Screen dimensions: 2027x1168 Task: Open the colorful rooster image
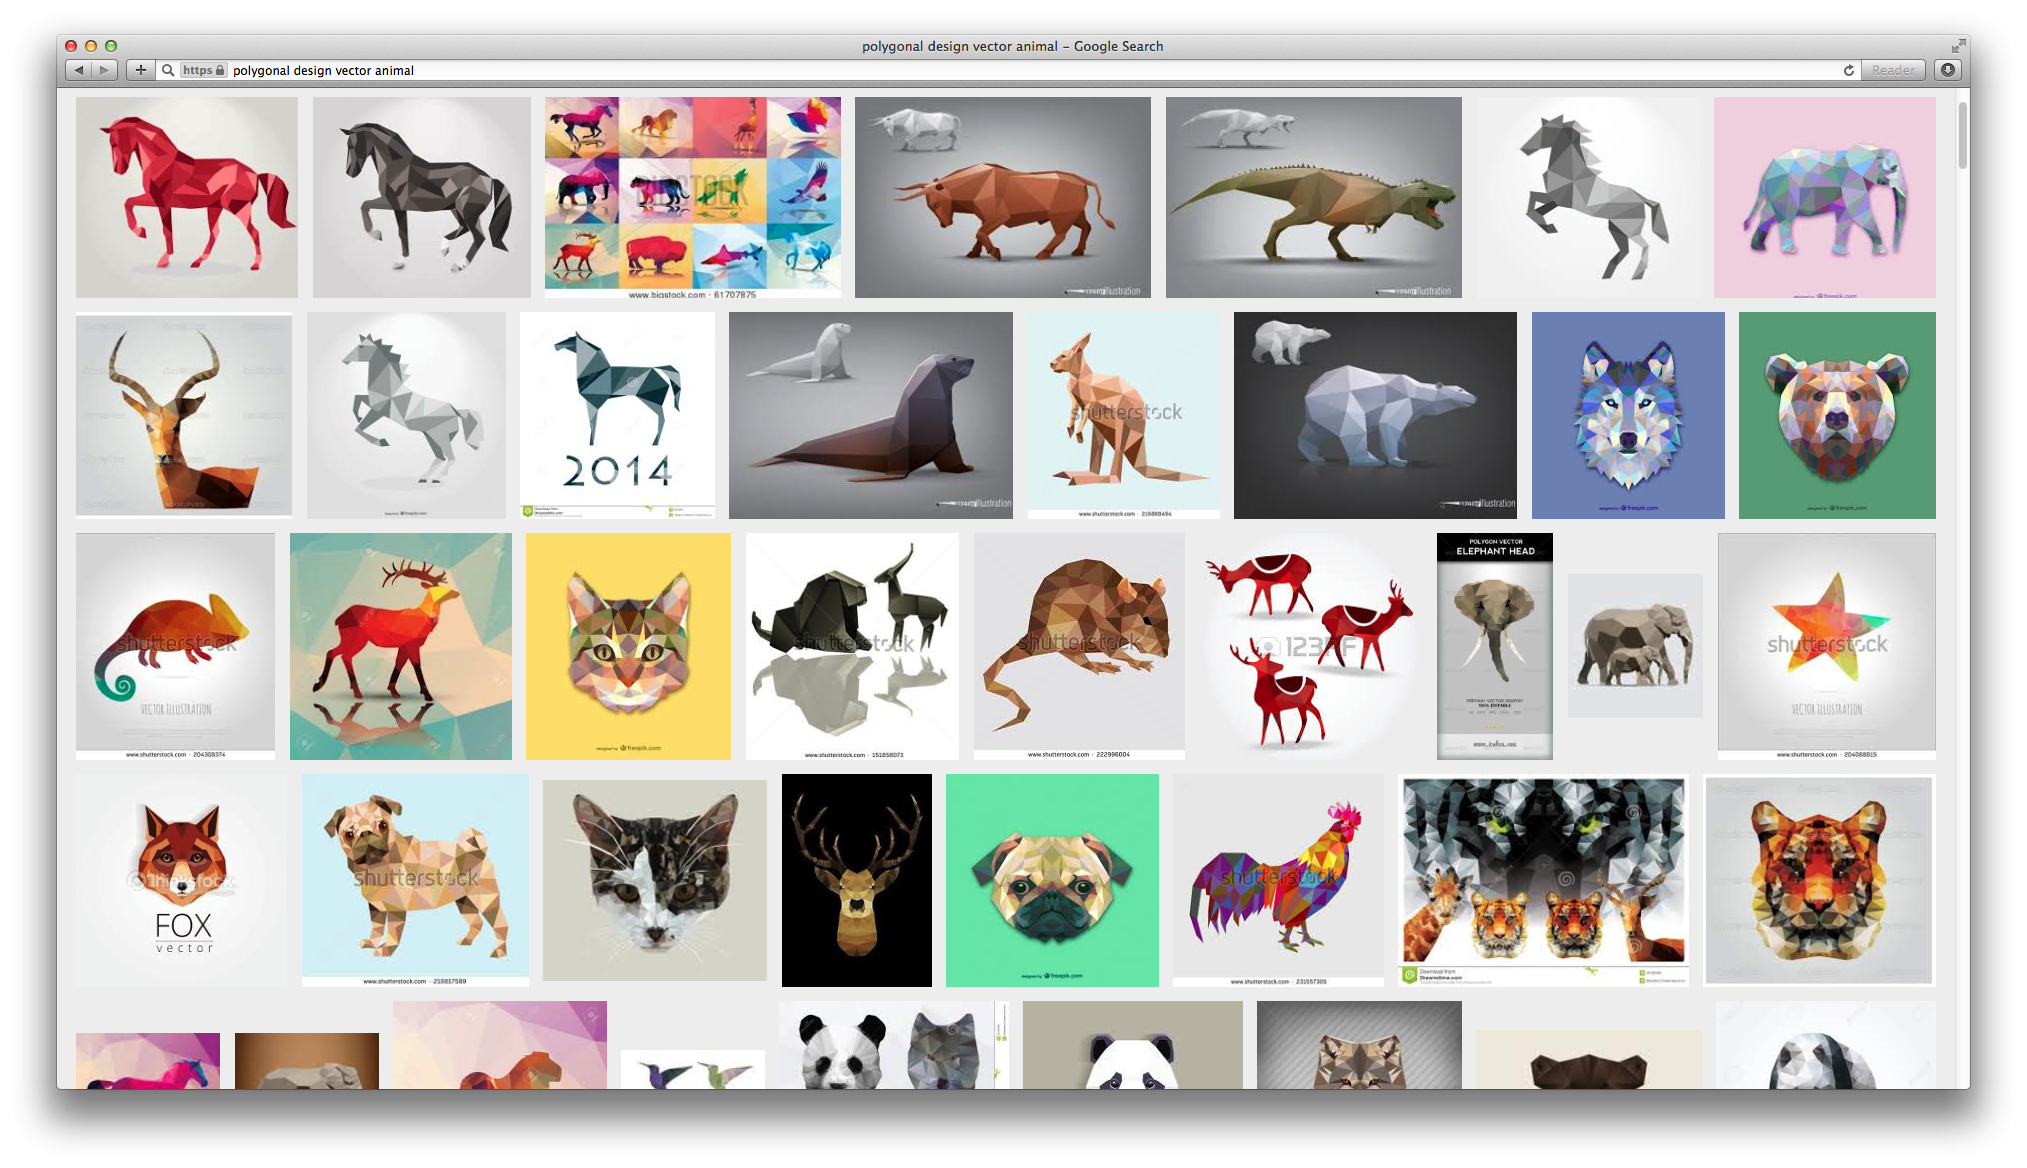pyautogui.click(x=1277, y=879)
